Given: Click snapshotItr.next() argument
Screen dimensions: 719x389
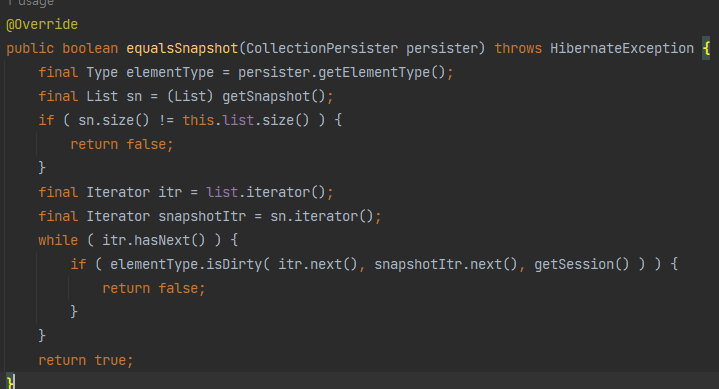Looking at the screenshot, I should click(446, 264).
